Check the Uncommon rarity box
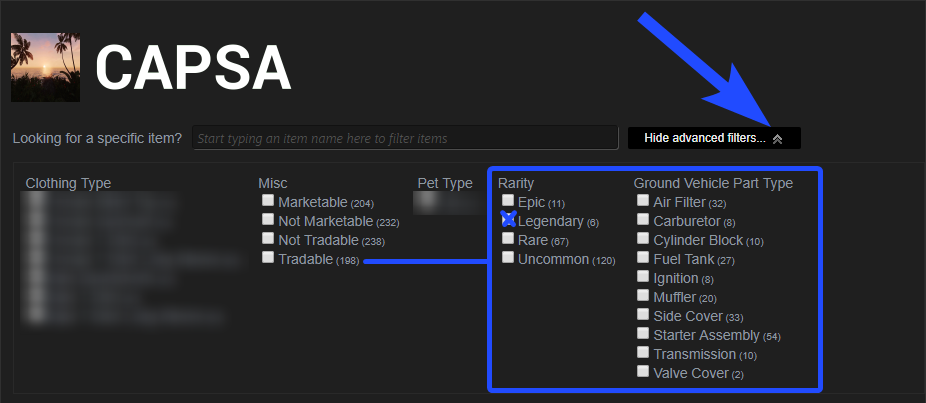Viewport: 926px width, 403px height. (x=508, y=258)
